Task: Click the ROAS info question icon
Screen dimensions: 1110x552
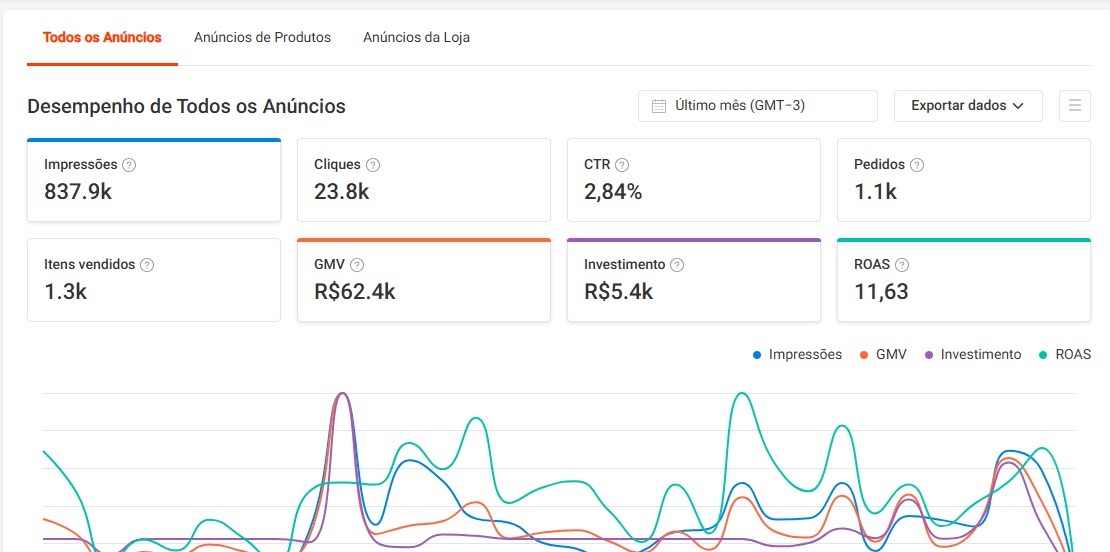Action: pyautogui.click(x=902, y=265)
